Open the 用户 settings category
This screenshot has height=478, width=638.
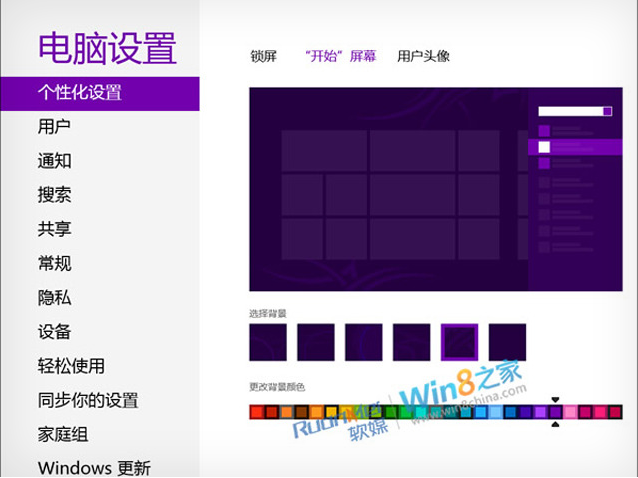(54, 127)
